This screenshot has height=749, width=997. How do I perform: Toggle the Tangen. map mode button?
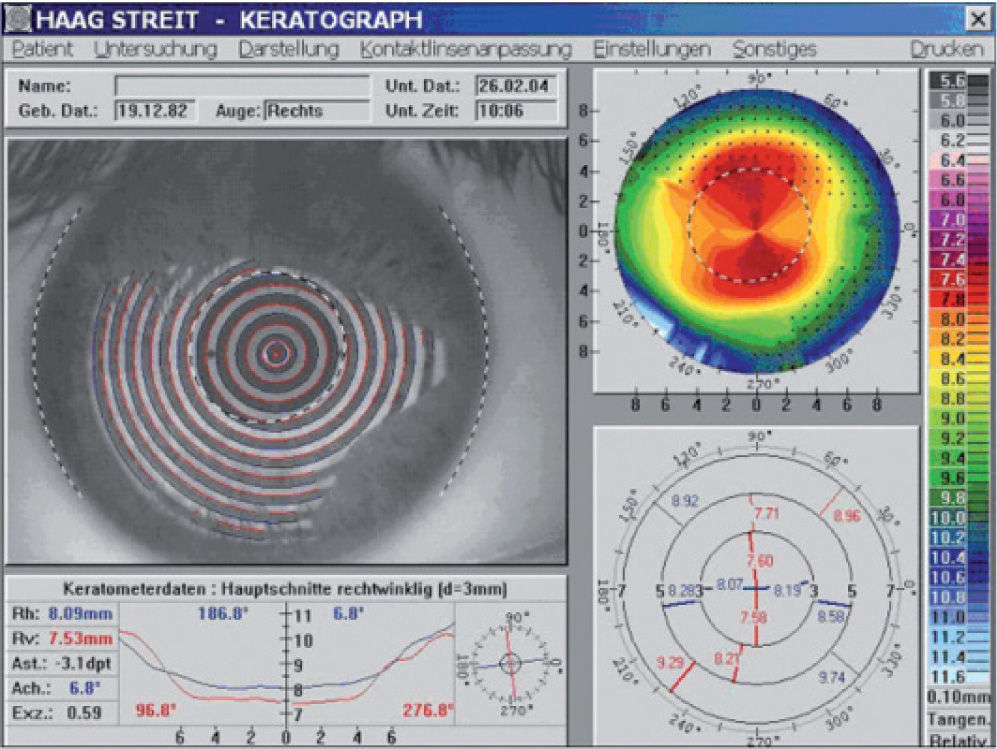click(958, 719)
